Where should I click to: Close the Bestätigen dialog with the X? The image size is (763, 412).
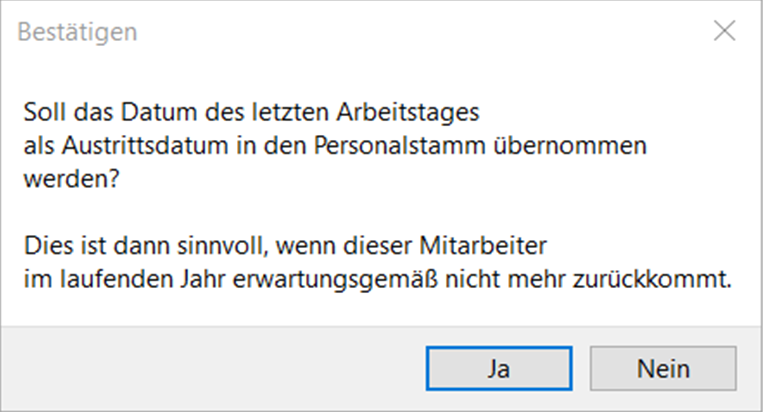click(725, 31)
